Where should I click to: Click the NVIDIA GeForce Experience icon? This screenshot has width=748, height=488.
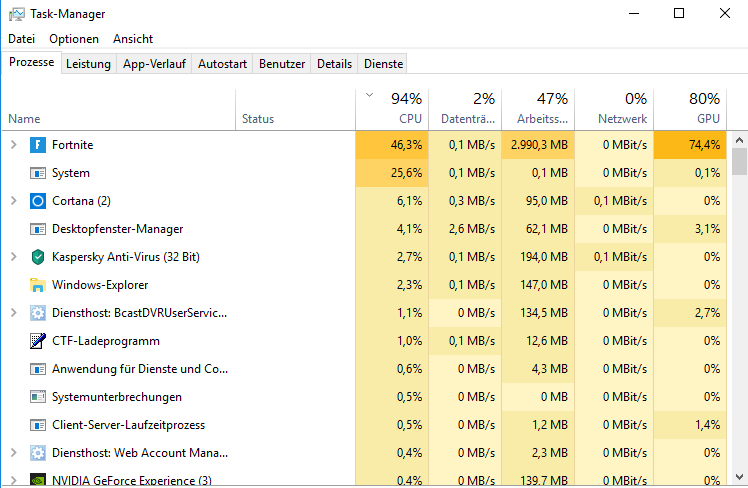click(38, 479)
